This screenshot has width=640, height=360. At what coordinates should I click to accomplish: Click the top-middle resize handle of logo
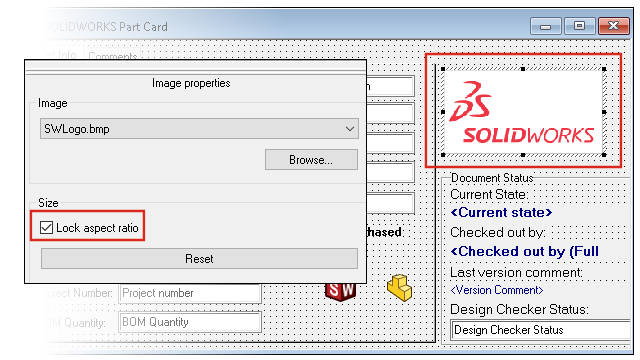(x=523, y=69)
